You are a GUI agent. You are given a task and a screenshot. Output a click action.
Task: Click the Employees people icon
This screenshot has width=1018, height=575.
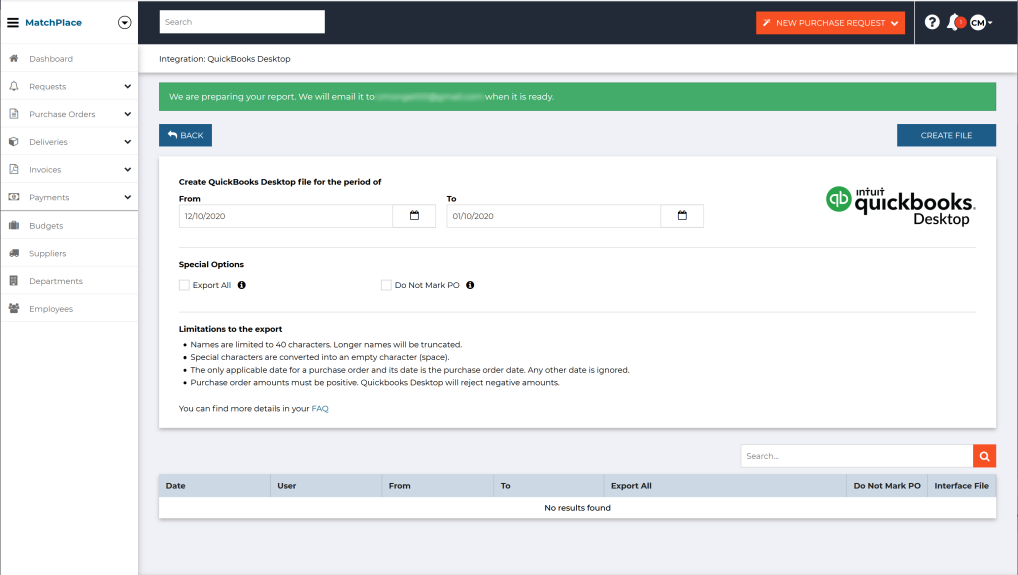[14, 309]
